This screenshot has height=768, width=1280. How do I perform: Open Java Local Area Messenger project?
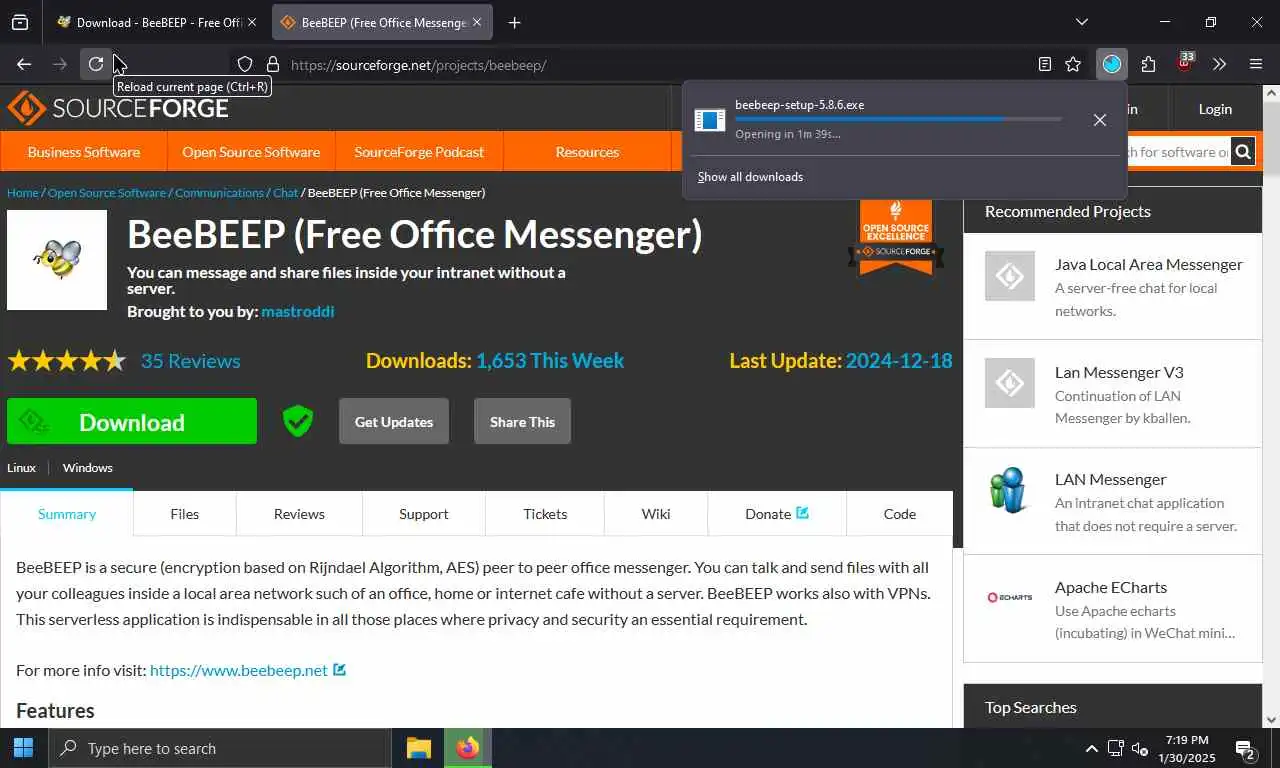(x=1148, y=264)
